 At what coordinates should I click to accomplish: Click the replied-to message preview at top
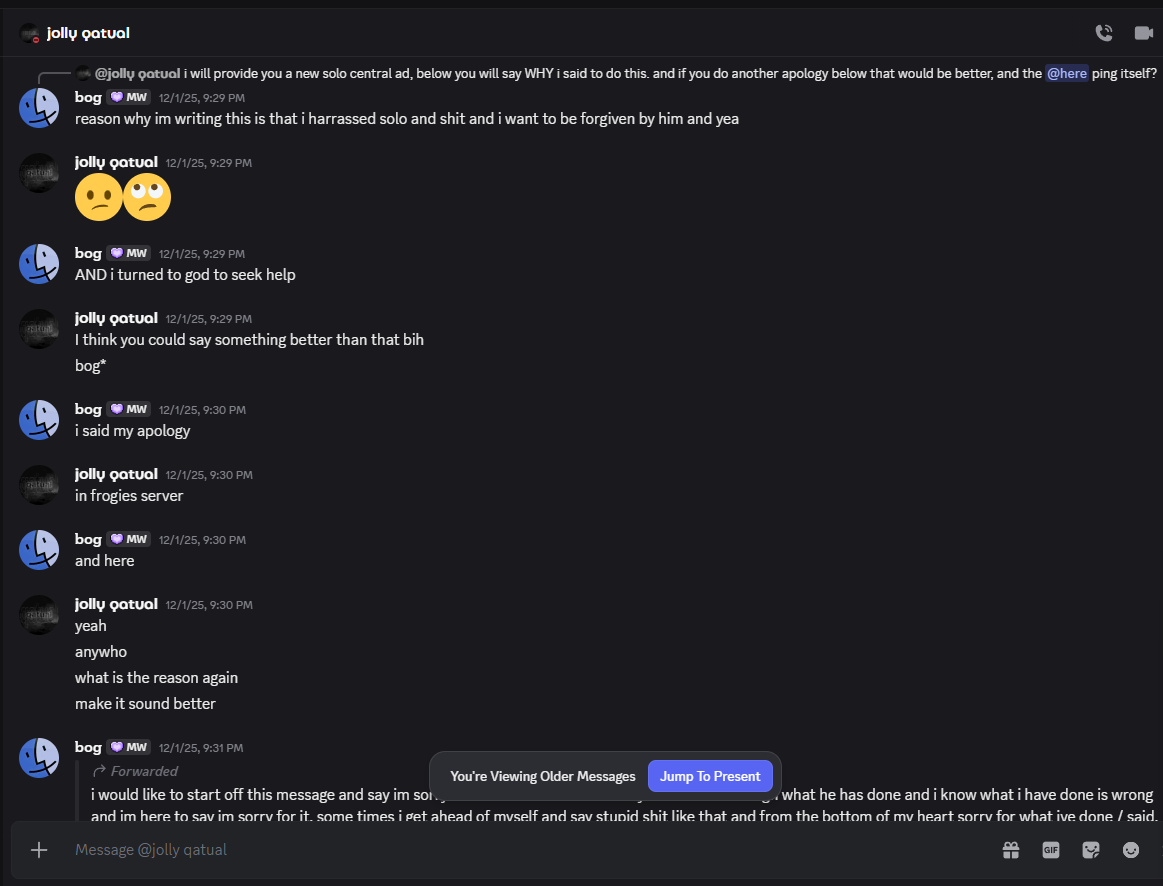click(x=600, y=73)
